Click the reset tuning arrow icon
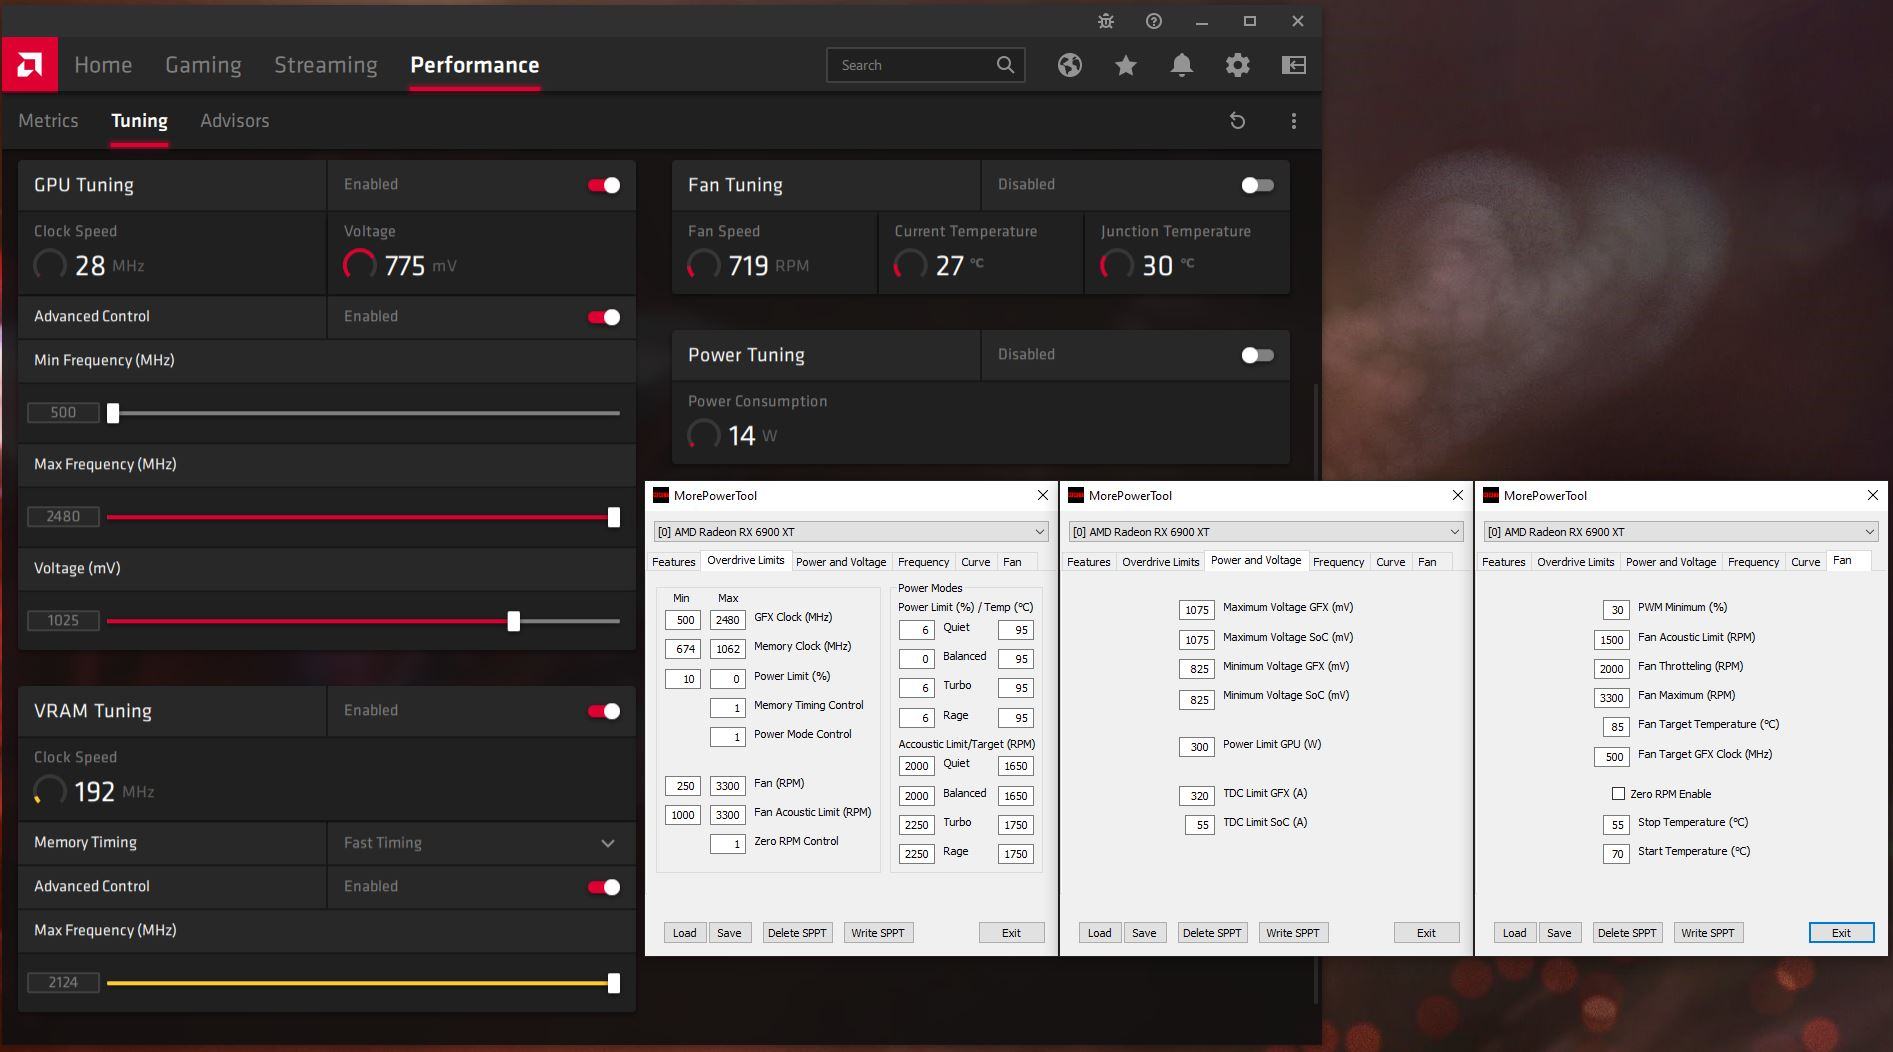Image resolution: width=1893 pixels, height=1052 pixels. pyautogui.click(x=1237, y=121)
